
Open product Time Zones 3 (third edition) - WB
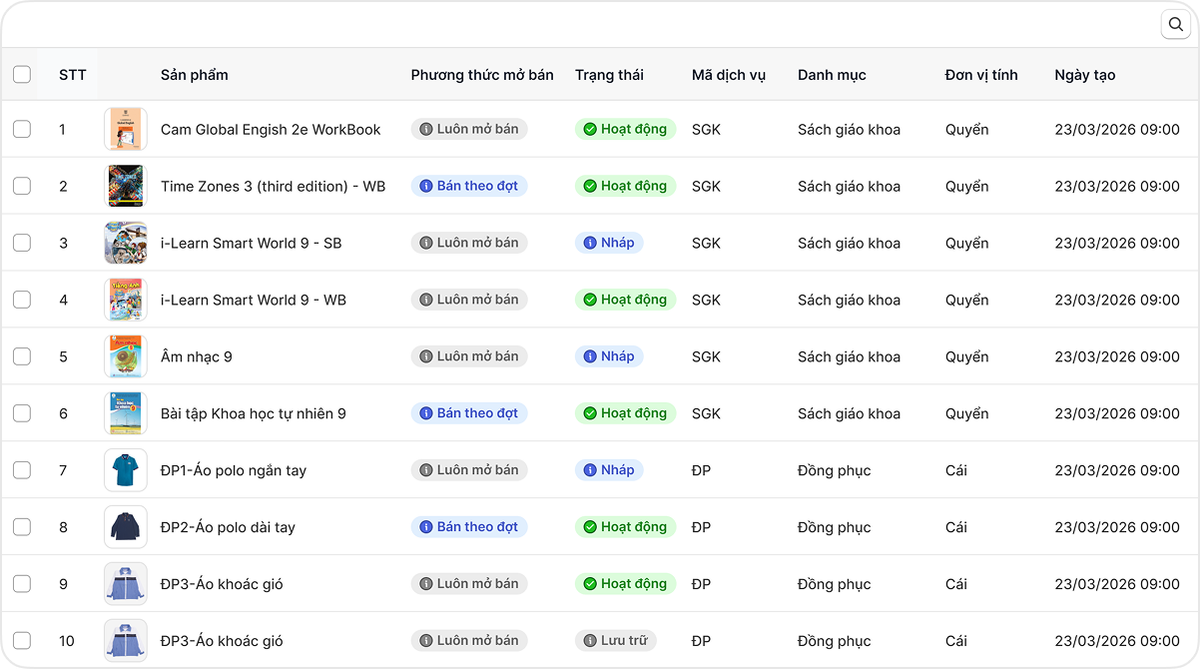coord(273,186)
